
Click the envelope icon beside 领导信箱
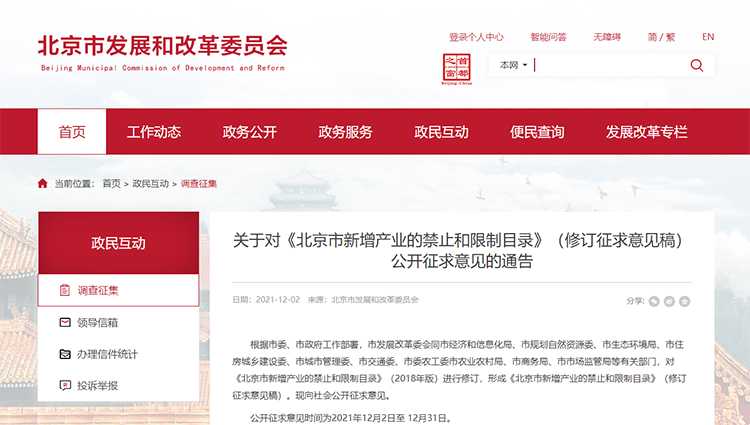click(x=65, y=322)
